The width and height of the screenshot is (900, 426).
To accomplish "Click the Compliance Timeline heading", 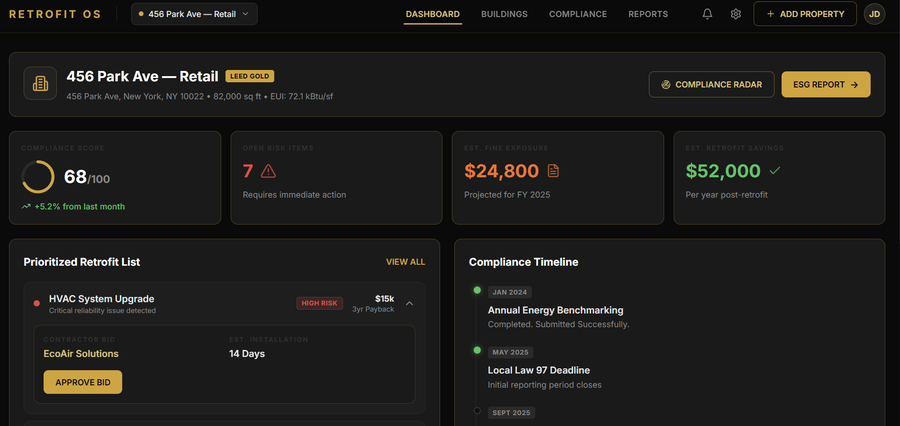I will (523, 262).
